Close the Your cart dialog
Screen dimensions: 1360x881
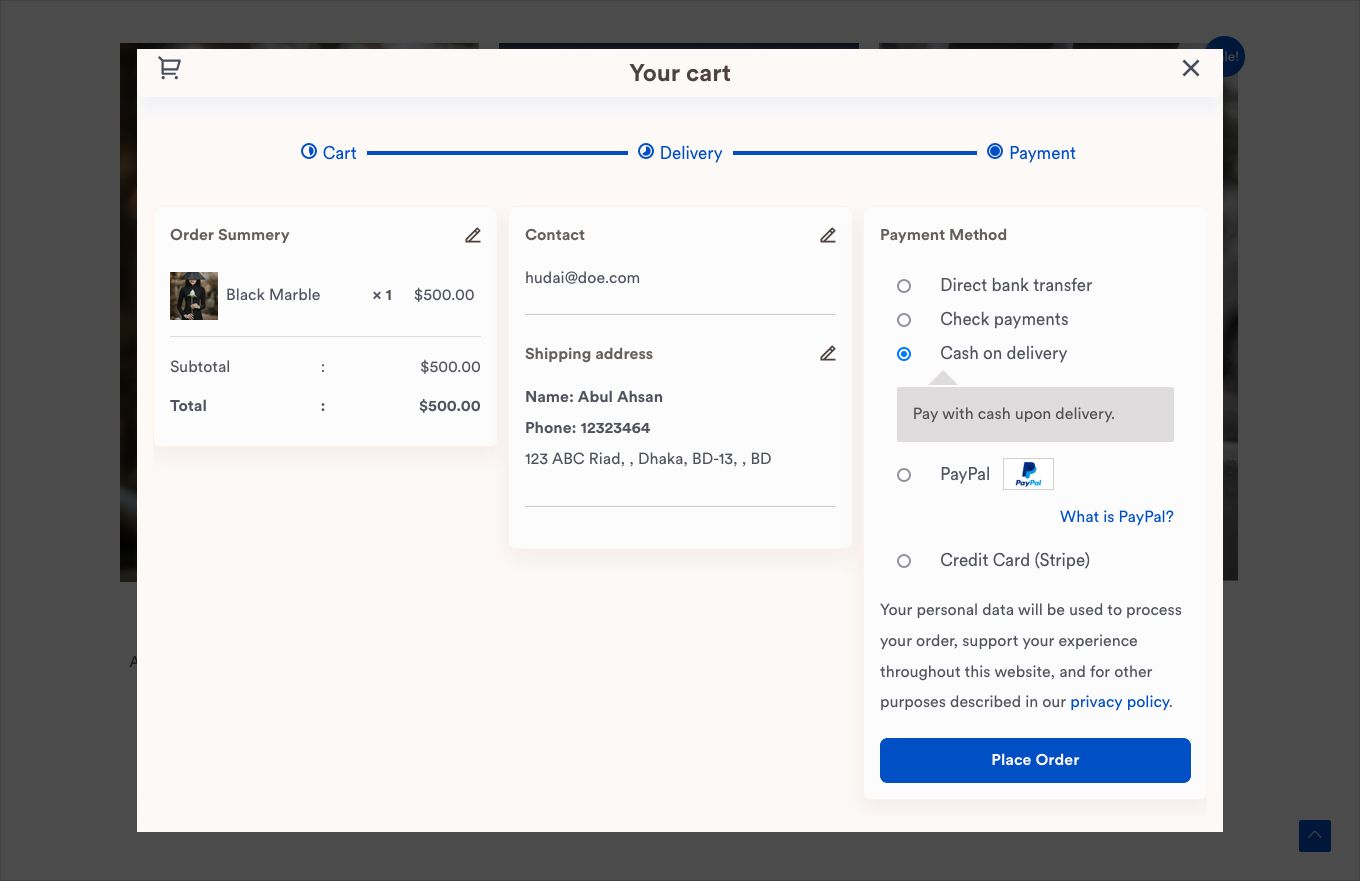coord(1190,68)
